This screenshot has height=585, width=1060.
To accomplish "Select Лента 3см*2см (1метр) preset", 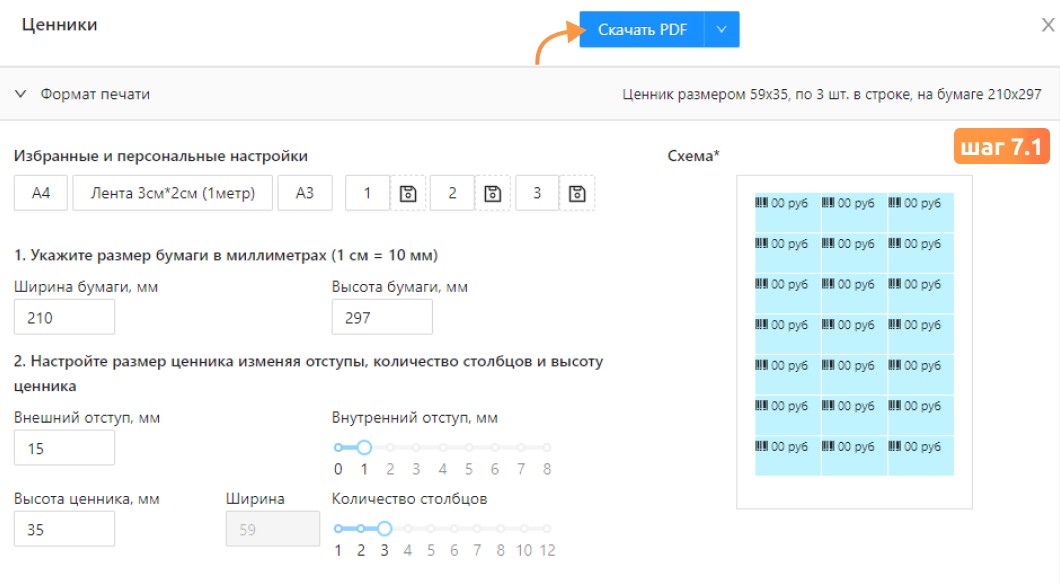I will coord(172,193).
